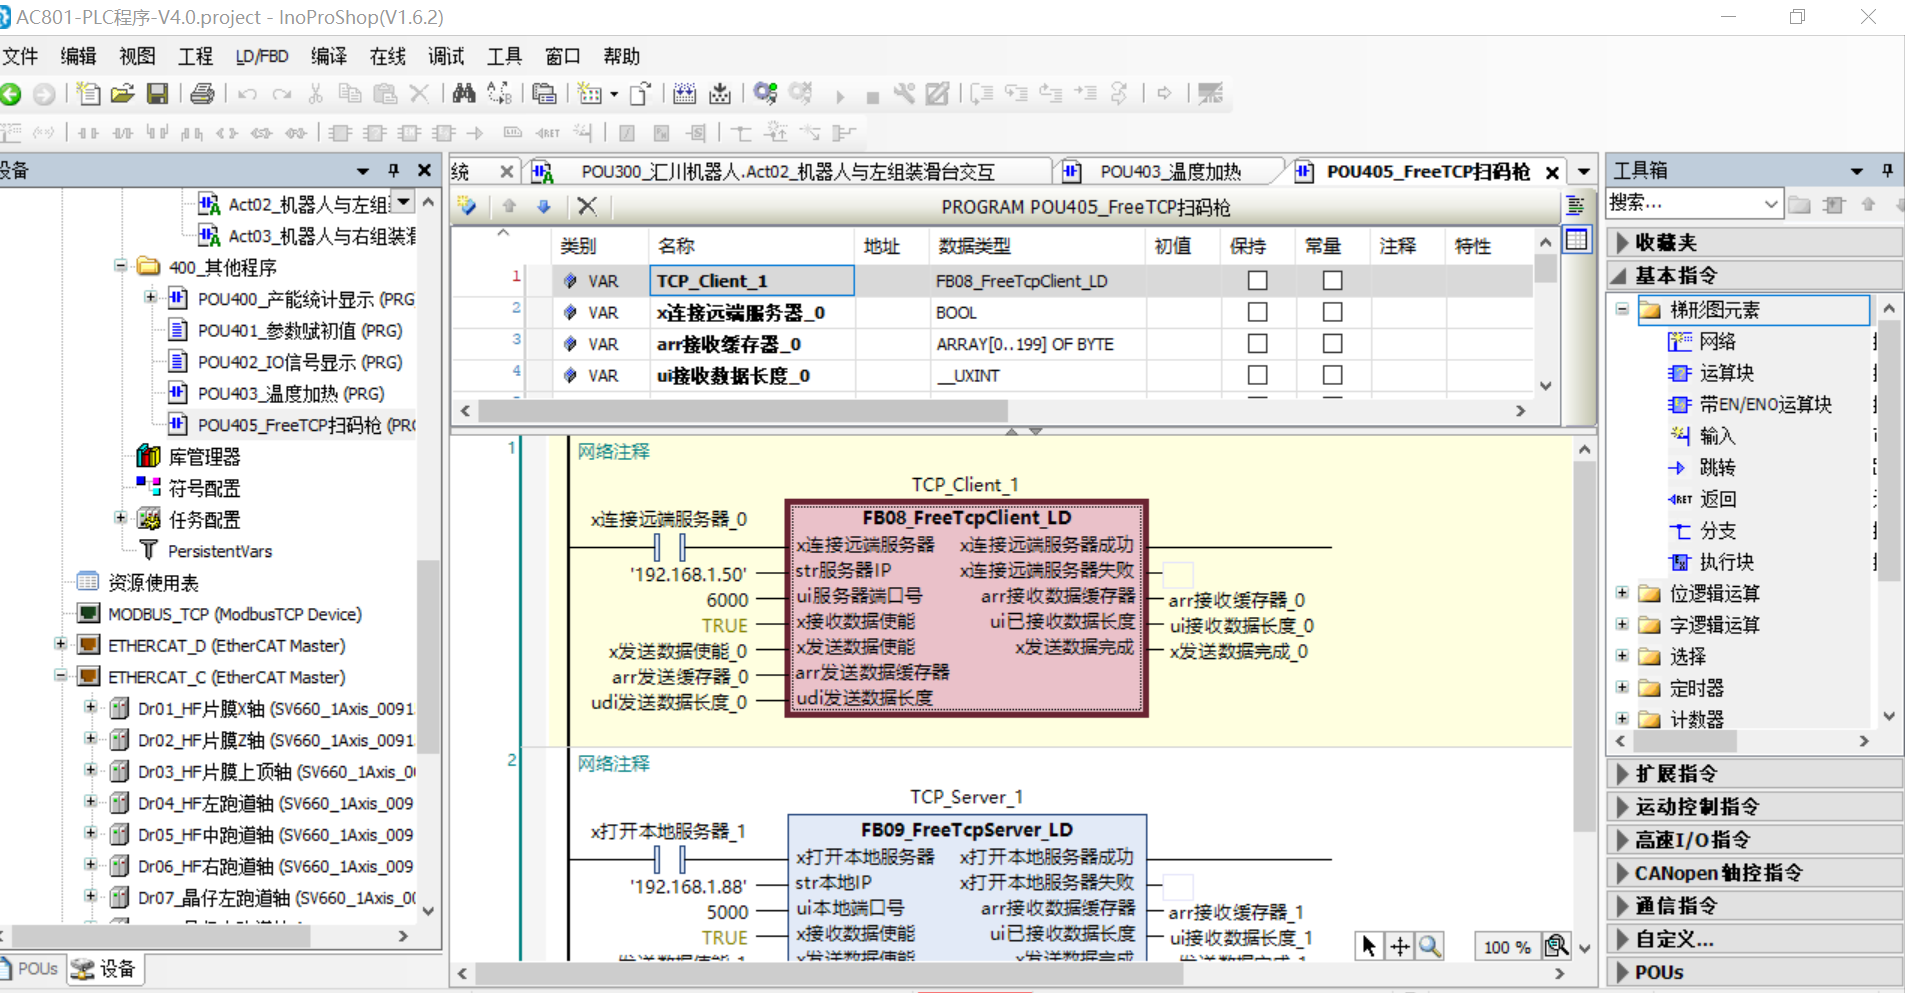Save the project with floppy icon

coord(157,94)
